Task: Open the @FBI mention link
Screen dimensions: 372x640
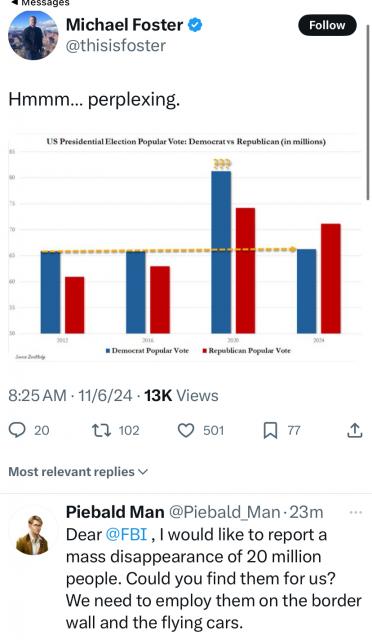Action: click(126, 534)
